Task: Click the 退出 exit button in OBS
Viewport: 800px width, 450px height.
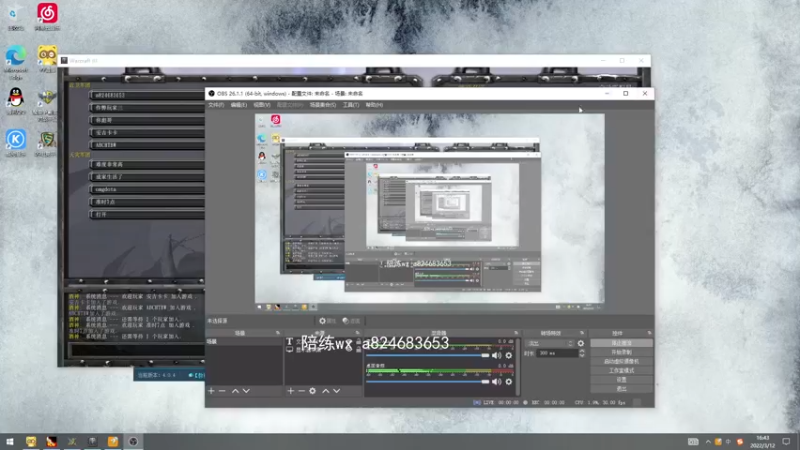Action: click(x=621, y=389)
